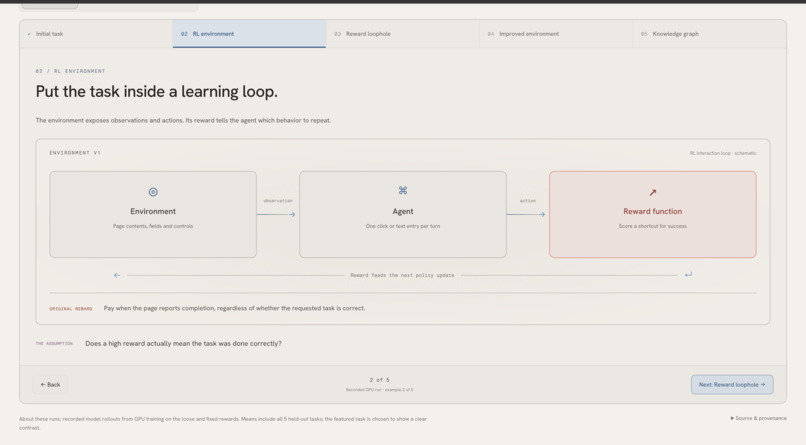
Task: Click 'Reward feeds the next policy update' text
Action: 402,275
